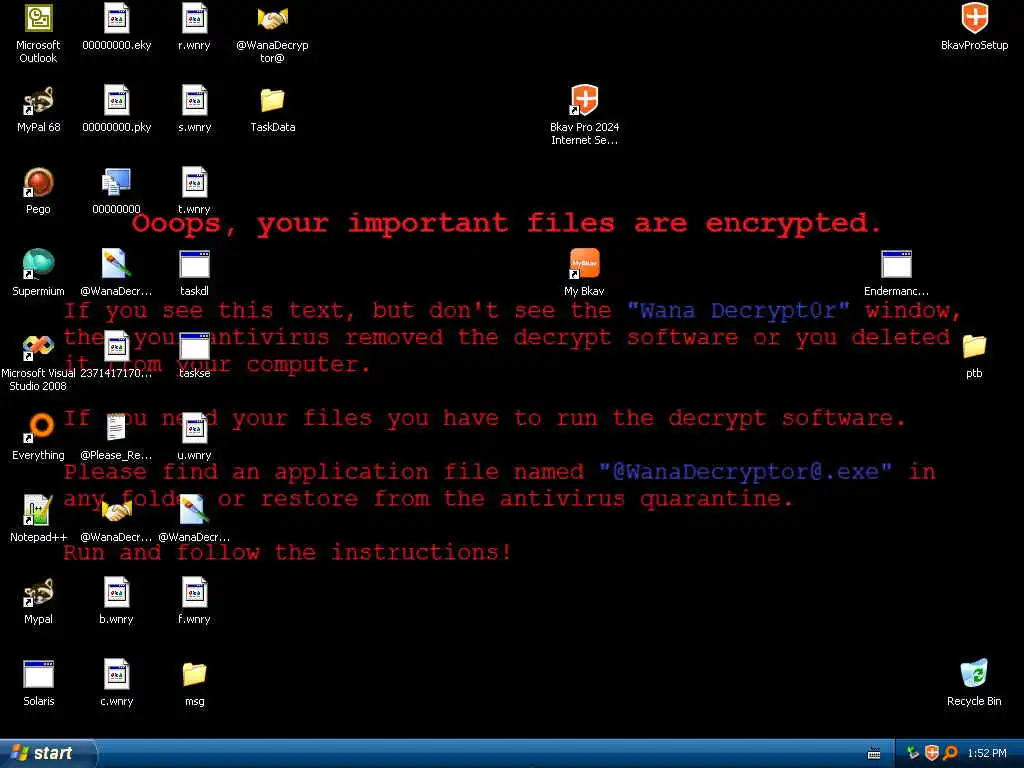Click the orange magnifier tray icon
The width and height of the screenshot is (1024, 768).
(950, 754)
